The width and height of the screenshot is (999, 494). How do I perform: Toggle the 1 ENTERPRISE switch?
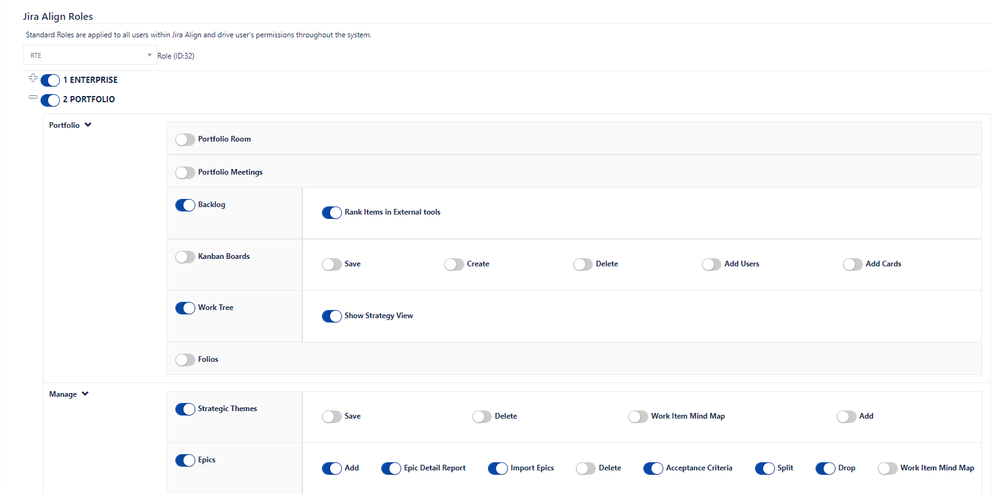click(50, 81)
